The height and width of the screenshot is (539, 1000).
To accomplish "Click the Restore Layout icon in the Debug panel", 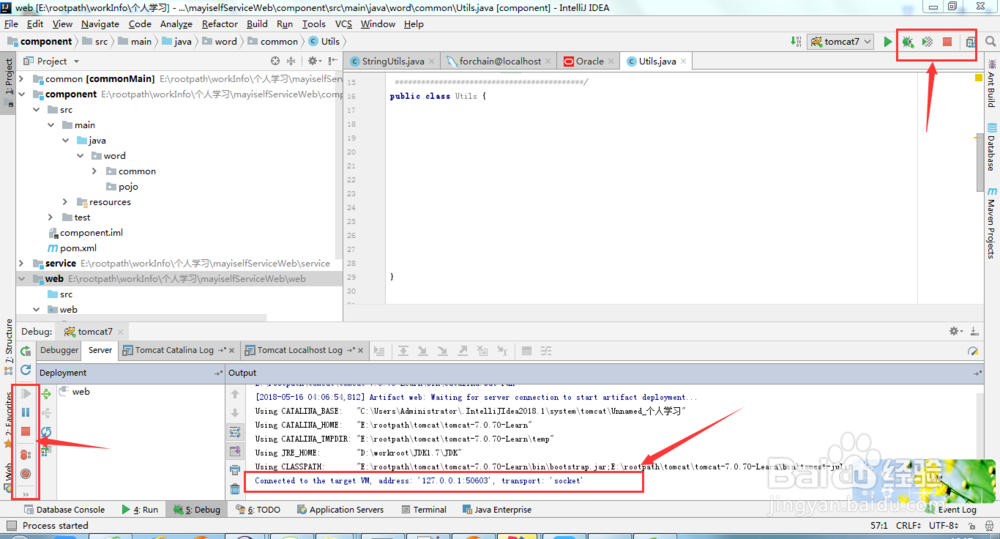I will pyautogui.click(x=973, y=351).
